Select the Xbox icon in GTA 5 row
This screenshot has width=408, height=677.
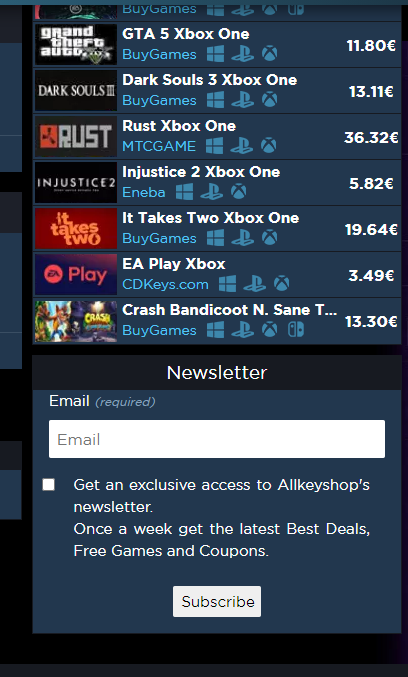pyautogui.click(x=269, y=54)
